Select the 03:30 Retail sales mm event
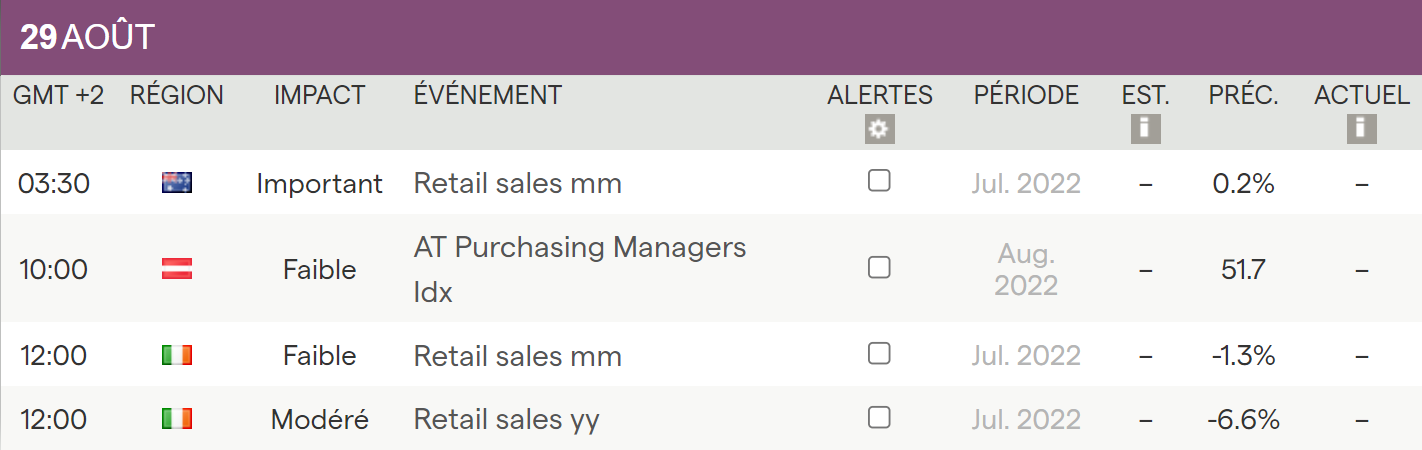Screen dimensions: 1422x450 (x=517, y=184)
